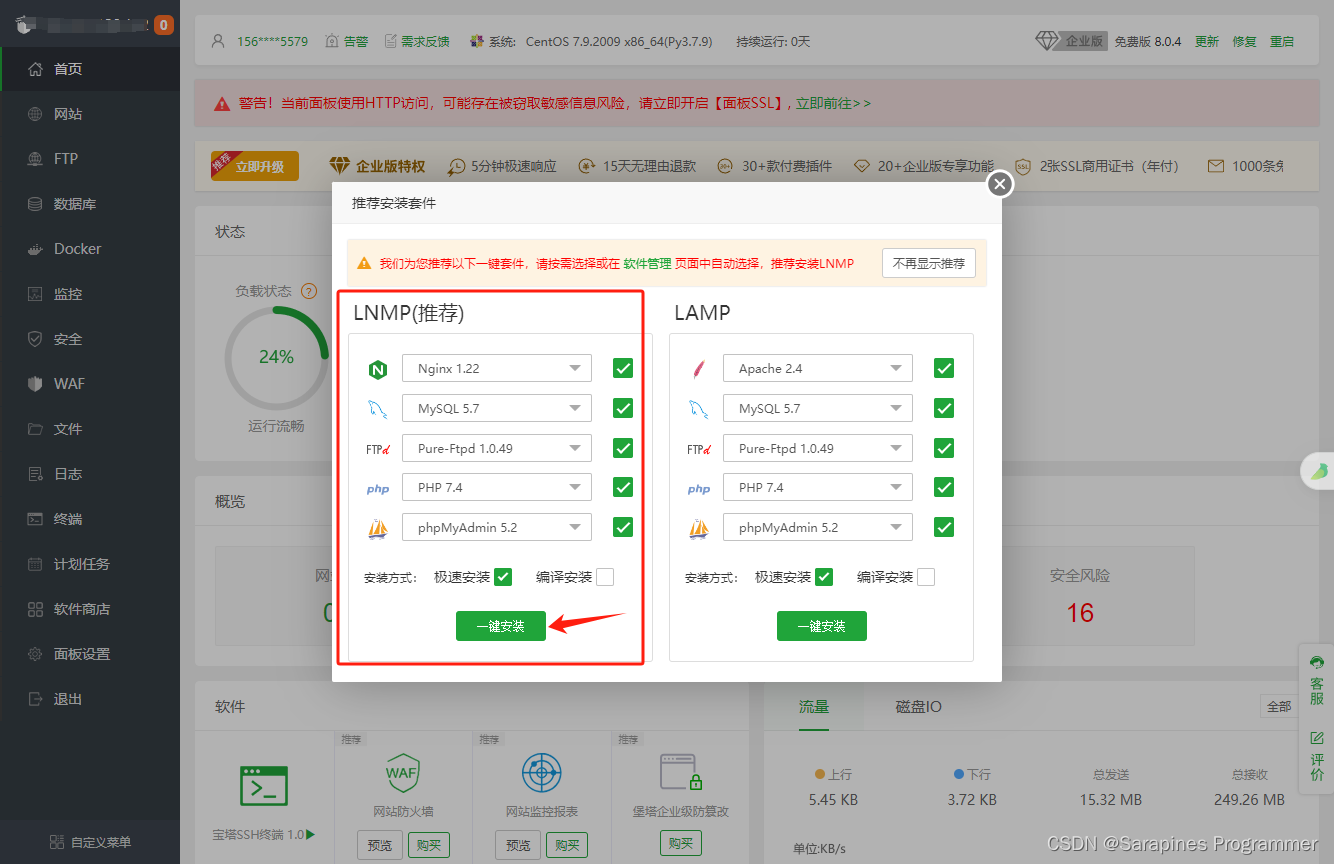Click the load status help question icon

tap(309, 291)
